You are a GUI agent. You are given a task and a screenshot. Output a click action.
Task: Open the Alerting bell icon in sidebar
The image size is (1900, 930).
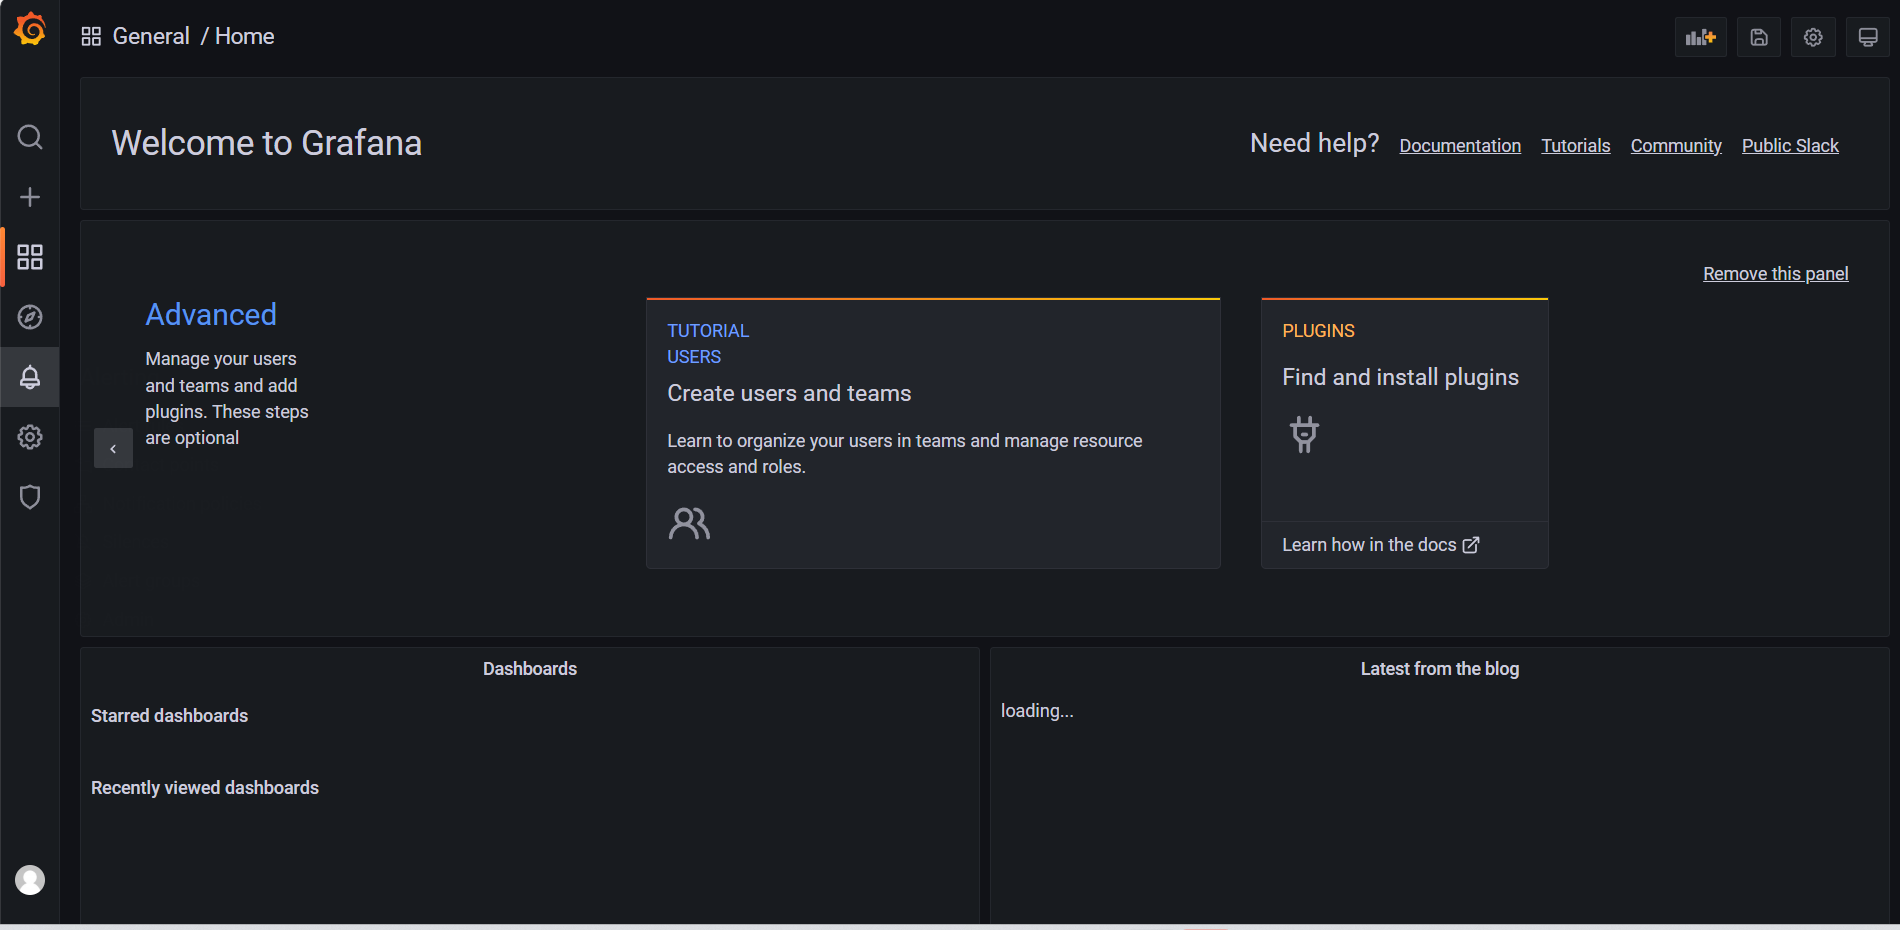click(30, 377)
